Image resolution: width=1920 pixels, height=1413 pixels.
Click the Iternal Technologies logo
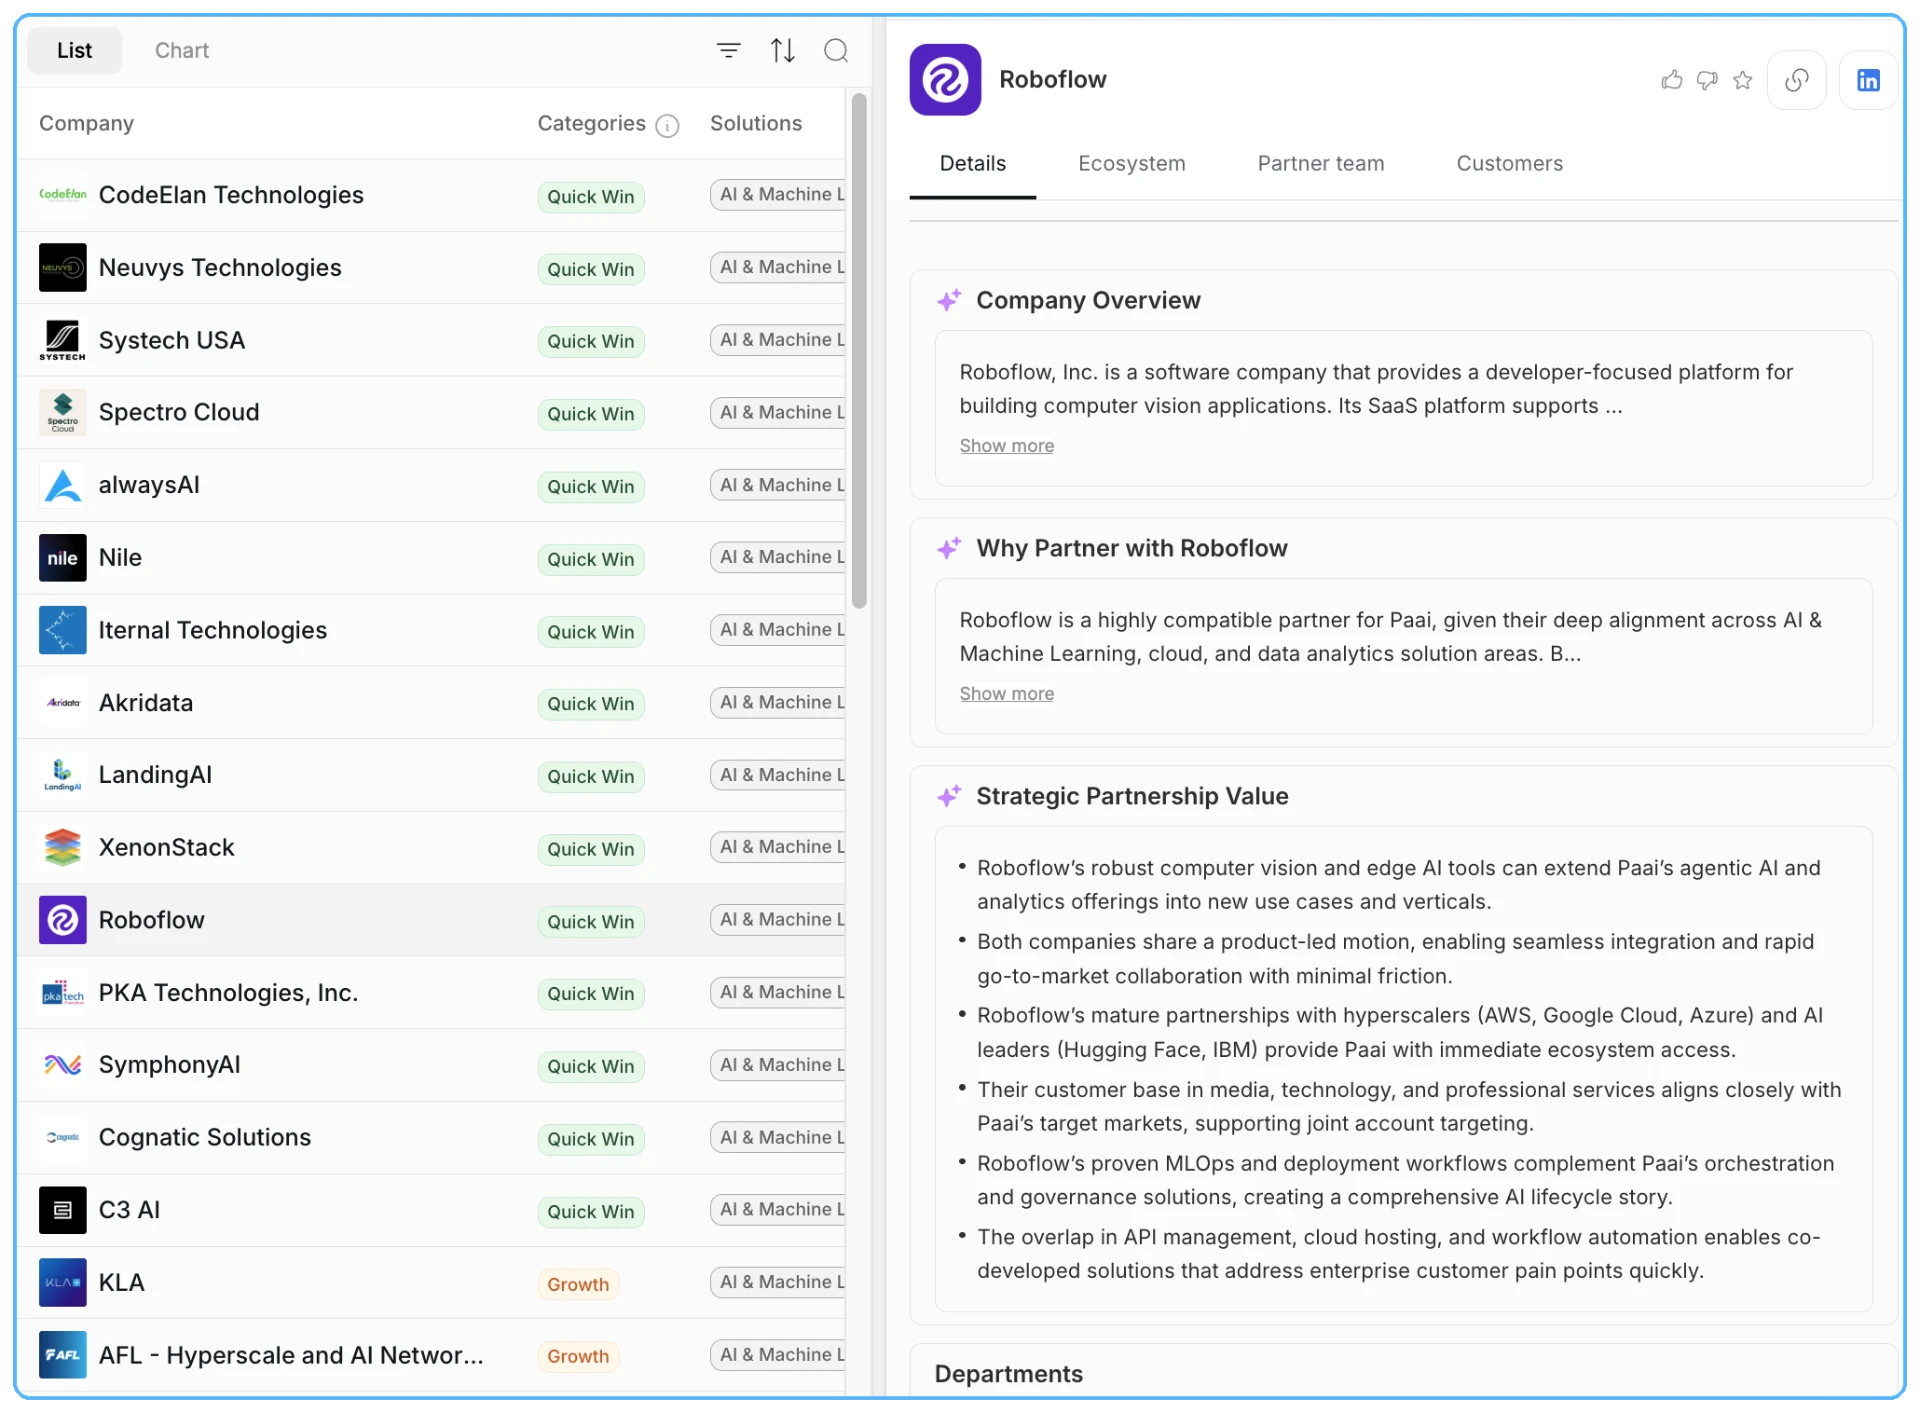pos(63,630)
